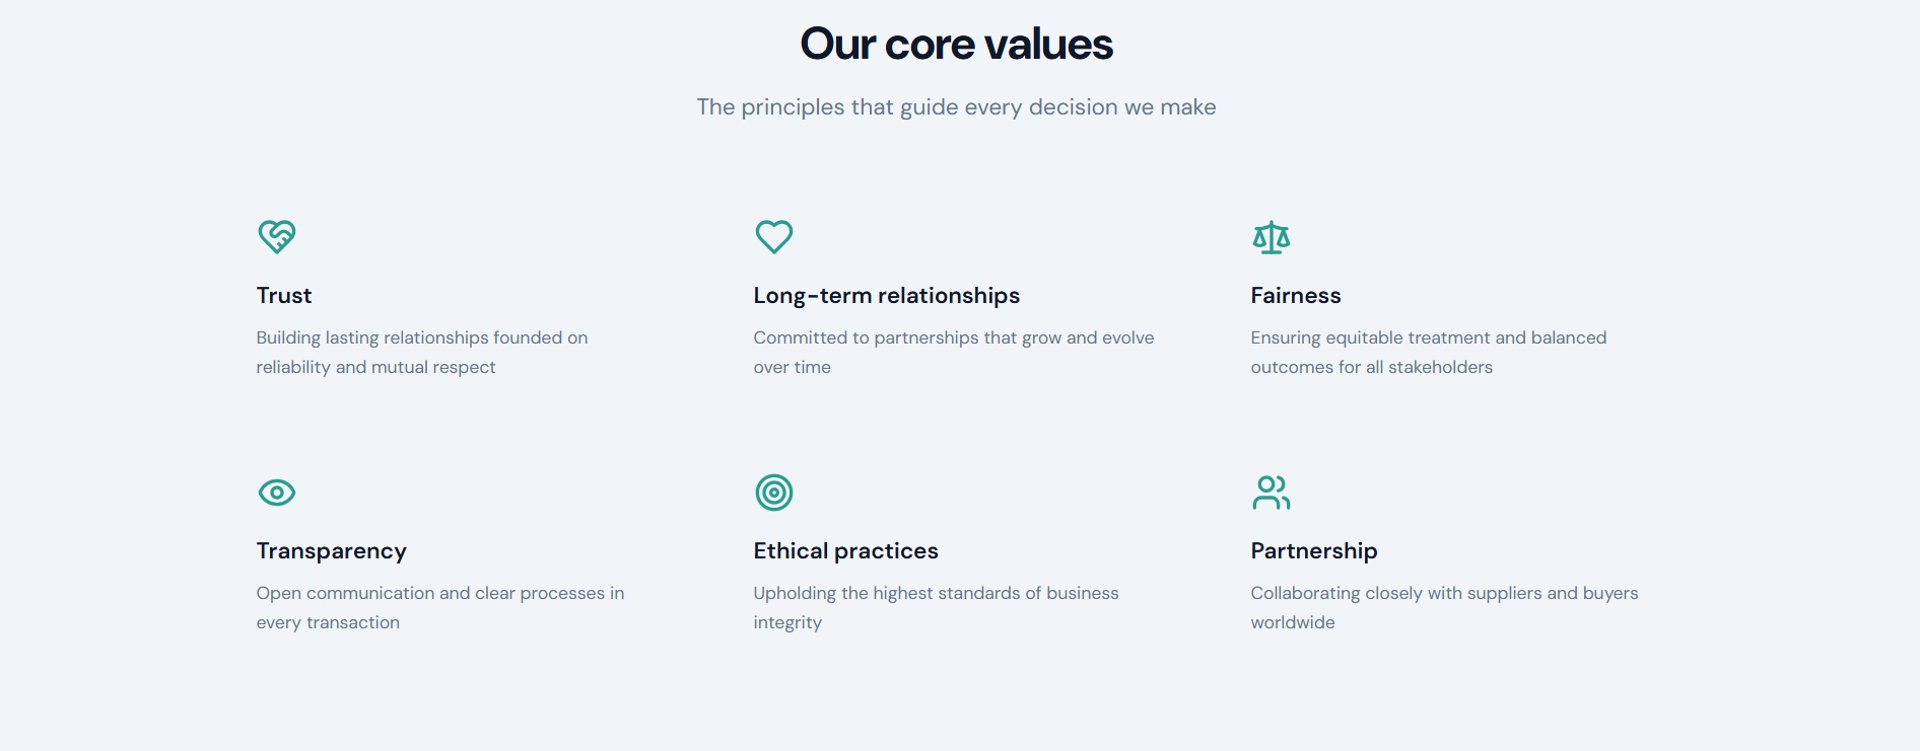Click the Fairness title text
The image size is (1920, 751).
click(x=1295, y=295)
